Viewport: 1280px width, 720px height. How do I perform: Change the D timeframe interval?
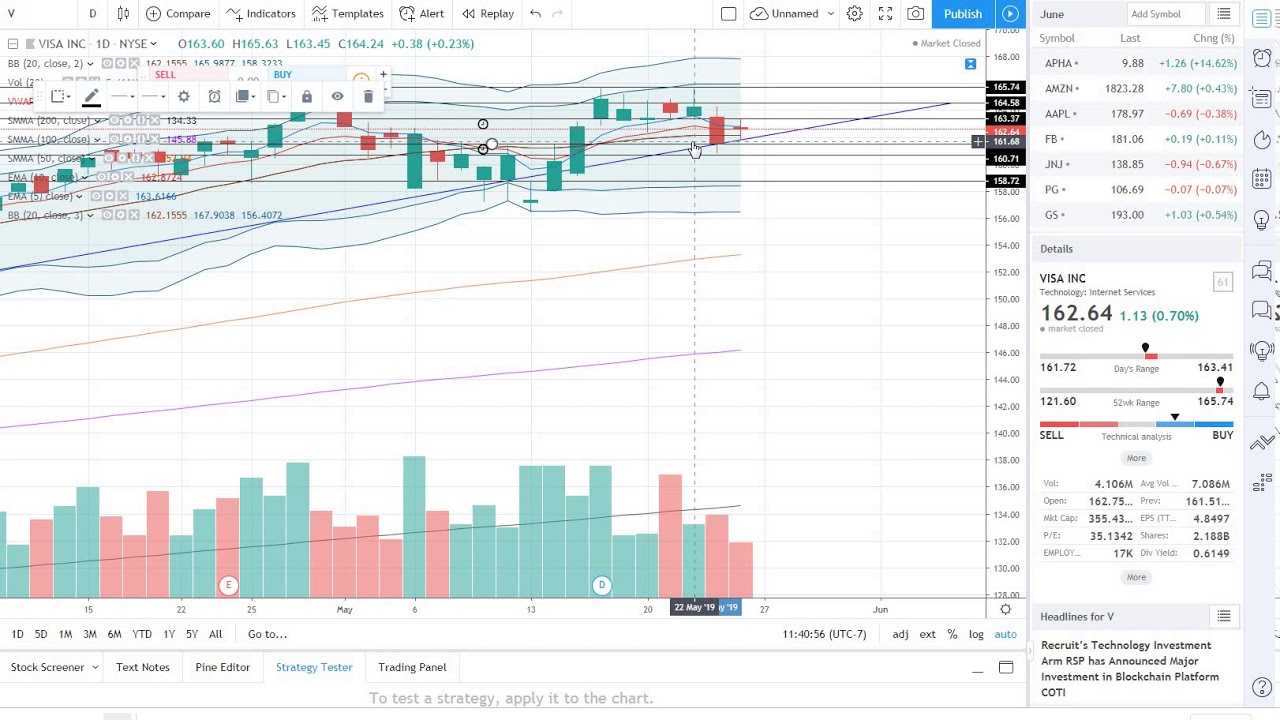92,14
